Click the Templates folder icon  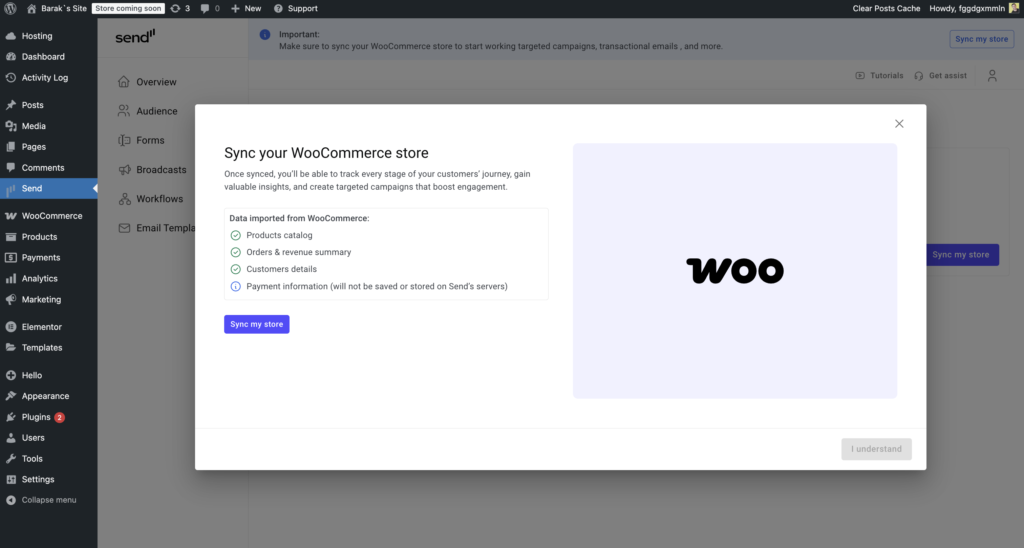(11, 347)
